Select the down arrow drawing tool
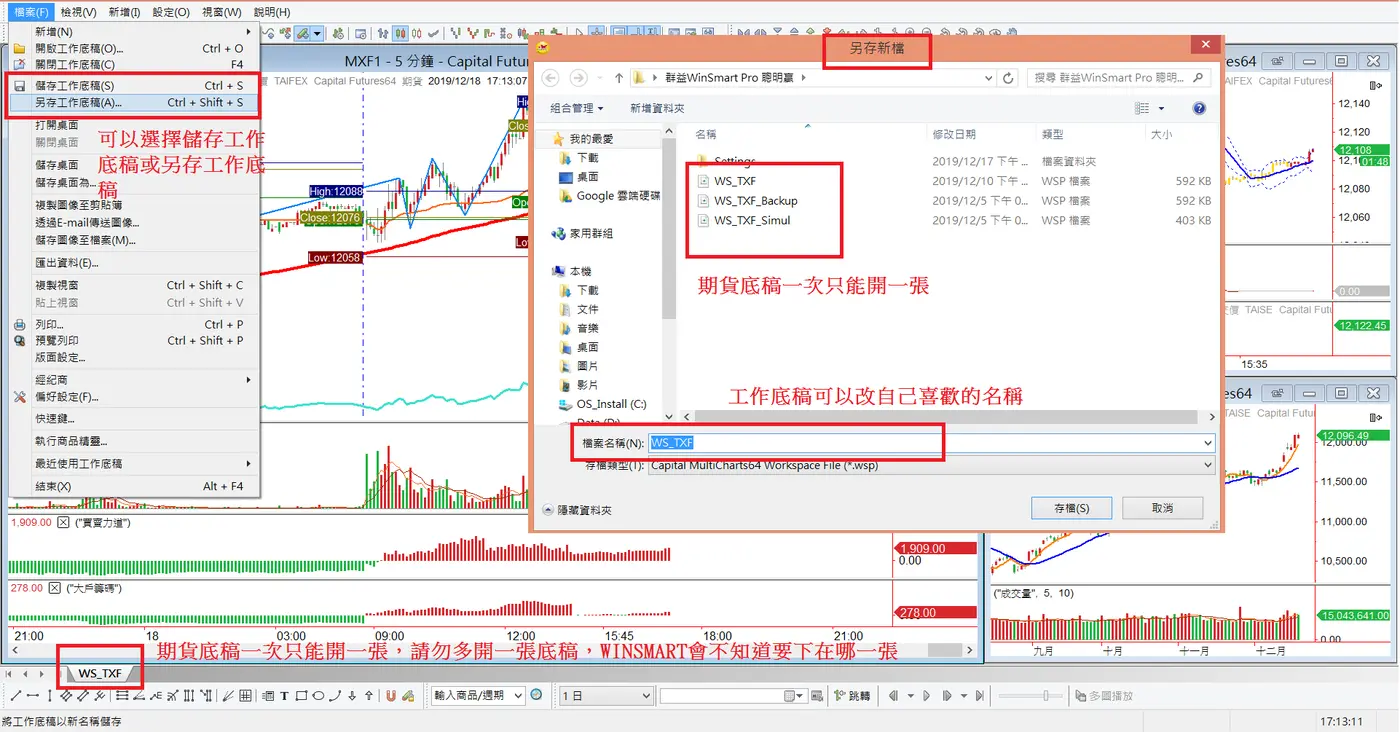Viewport: 1400px width, 732px height. pyautogui.click(x=352, y=696)
